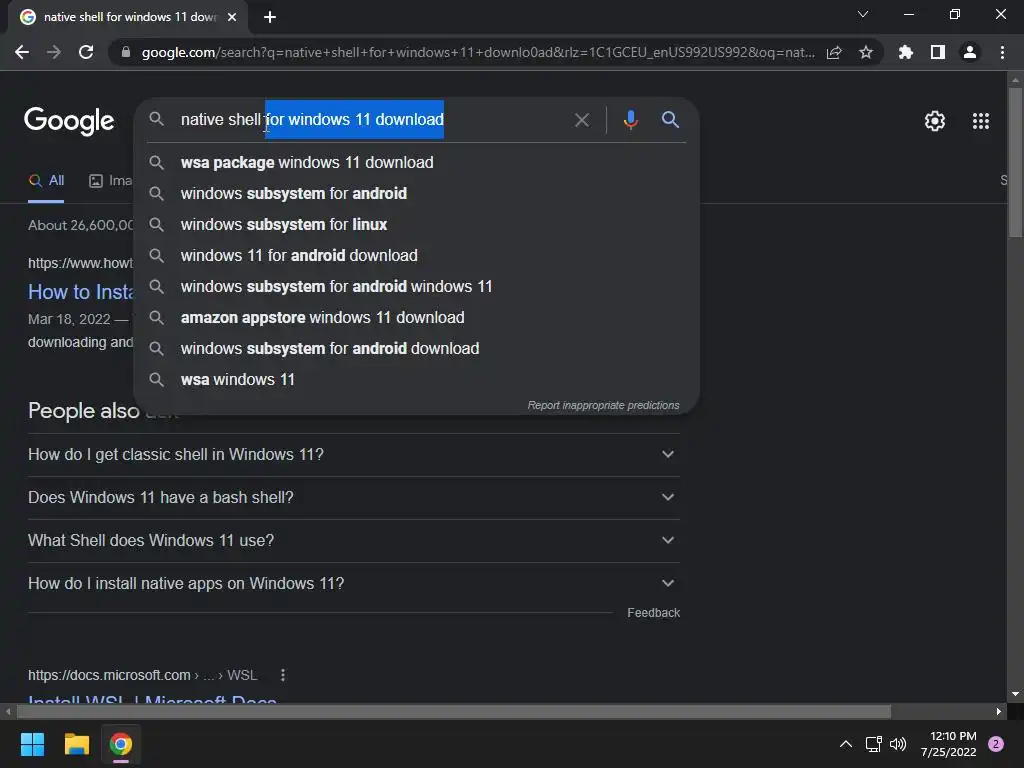Open the network status tray icon
The height and width of the screenshot is (768, 1024).
coord(873,744)
